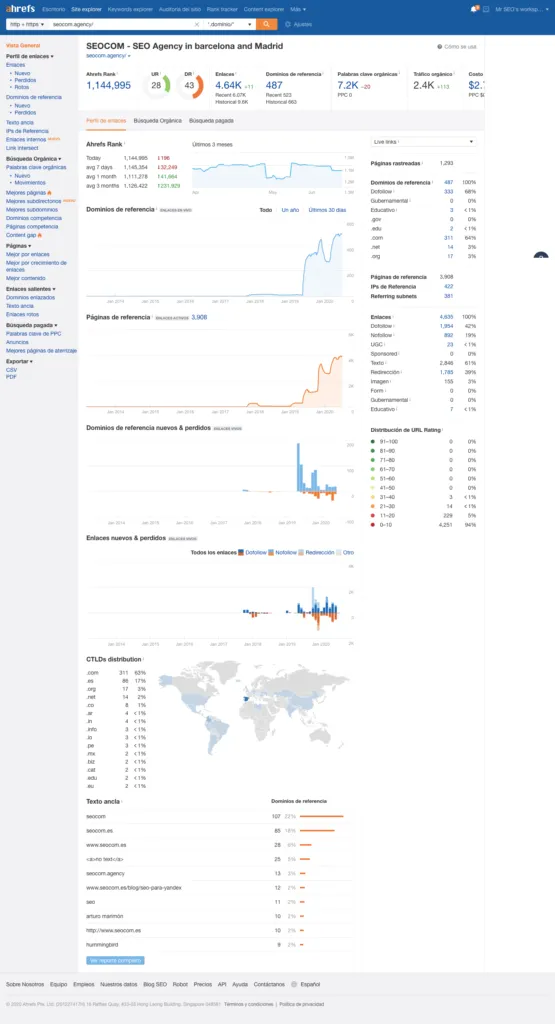The image size is (555, 1024).
Task: Open Política de privacidad in the footer
Action: [x=301, y=1004]
